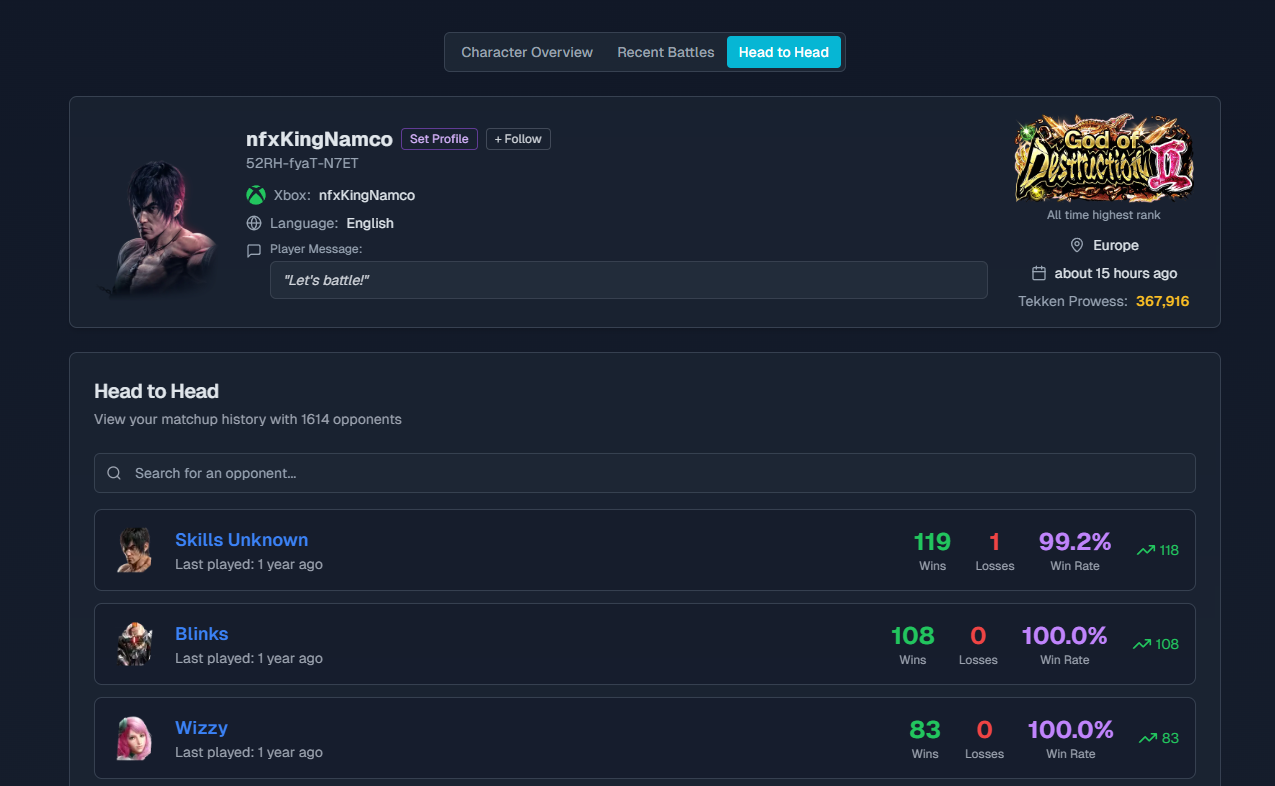Click the "Let's battle!" message box
Viewport: 1275px width, 786px height.
pos(628,280)
